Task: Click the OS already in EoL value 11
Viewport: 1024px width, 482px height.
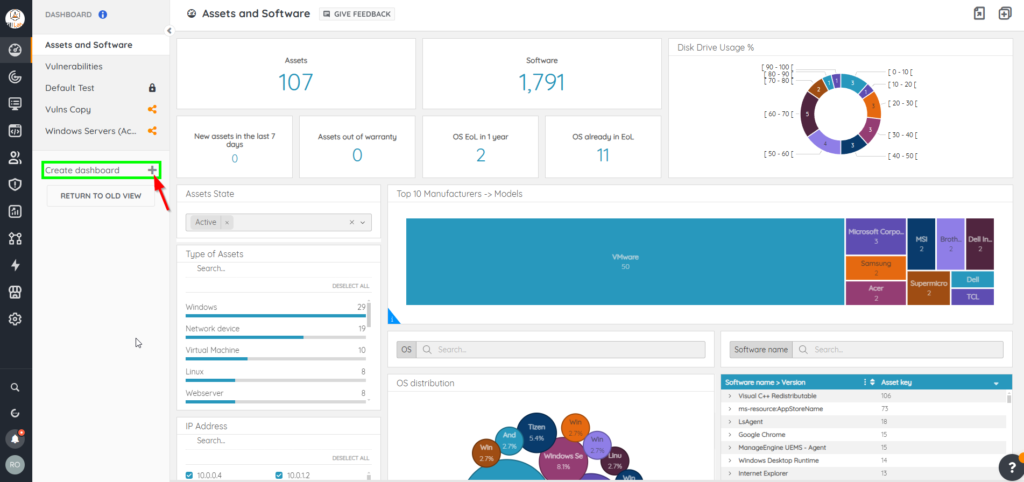Action: [x=603, y=155]
